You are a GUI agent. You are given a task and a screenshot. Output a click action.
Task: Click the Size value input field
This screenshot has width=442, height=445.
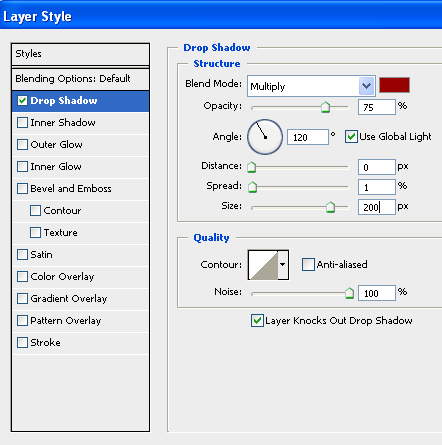tap(377, 207)
